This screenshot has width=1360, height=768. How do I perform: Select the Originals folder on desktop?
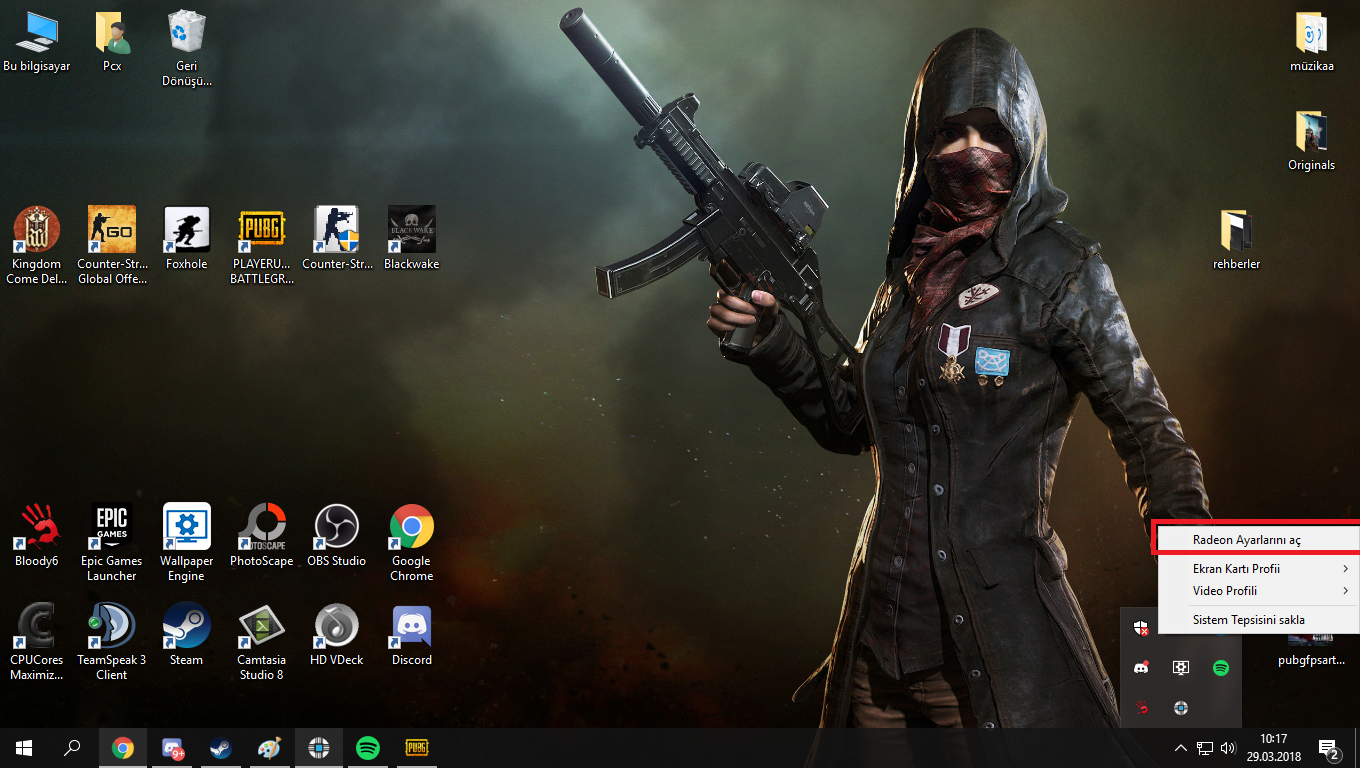1311,140
